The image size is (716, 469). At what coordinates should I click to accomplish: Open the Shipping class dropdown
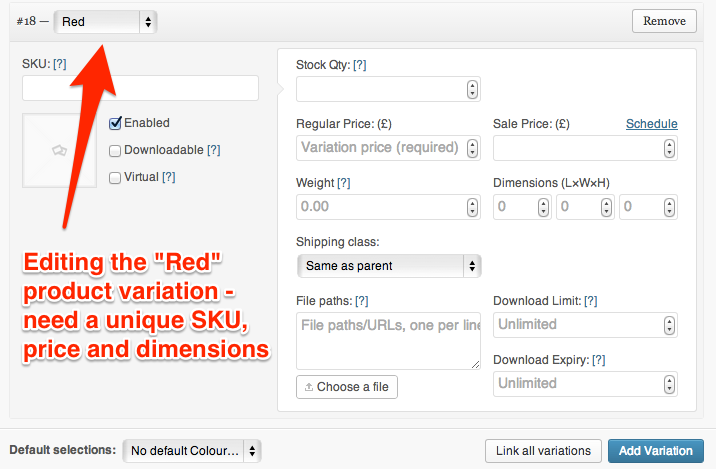[x=389, y=266]
